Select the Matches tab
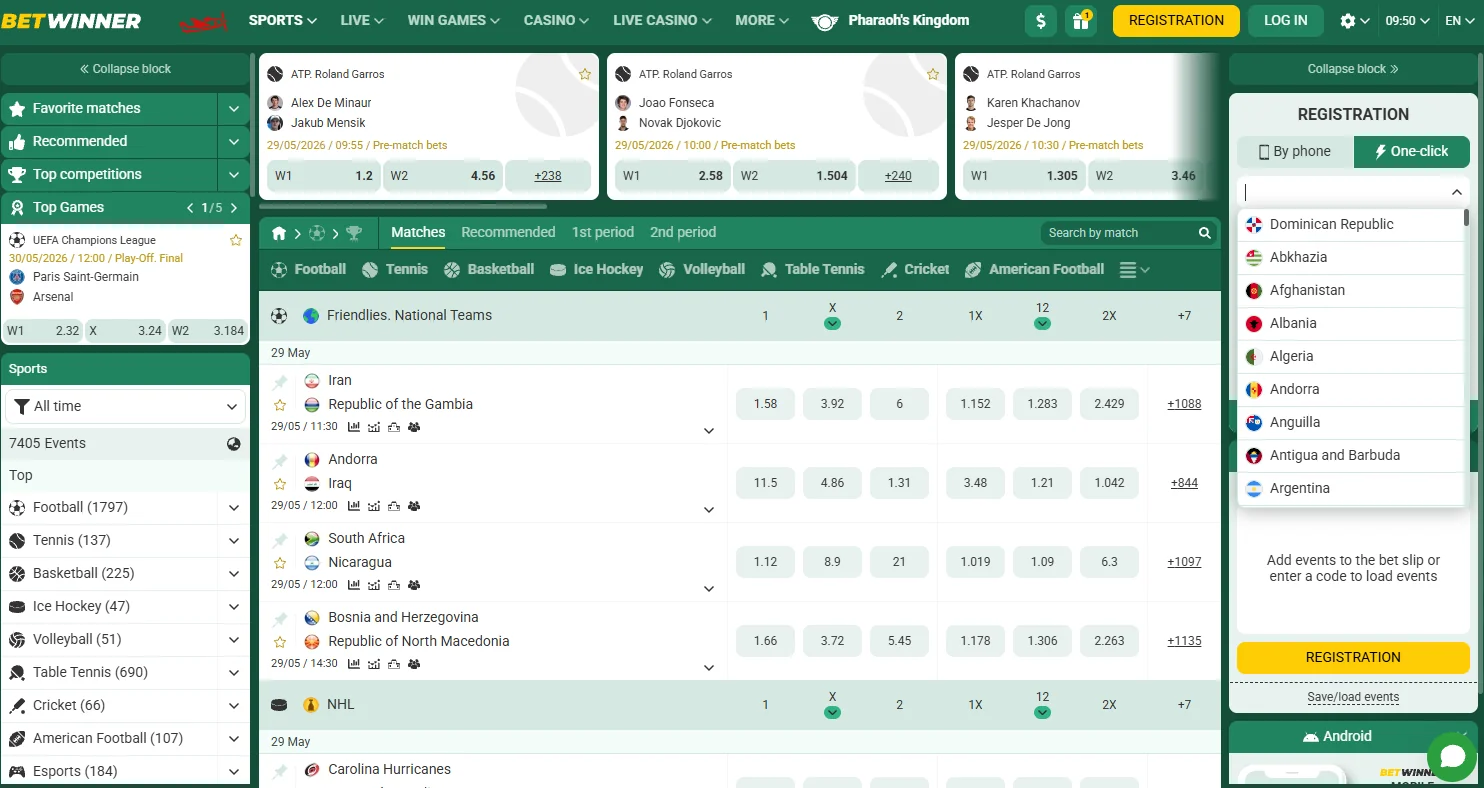Image resolution: width=1484 pixels, height=788 pixels. coord(418,232)
